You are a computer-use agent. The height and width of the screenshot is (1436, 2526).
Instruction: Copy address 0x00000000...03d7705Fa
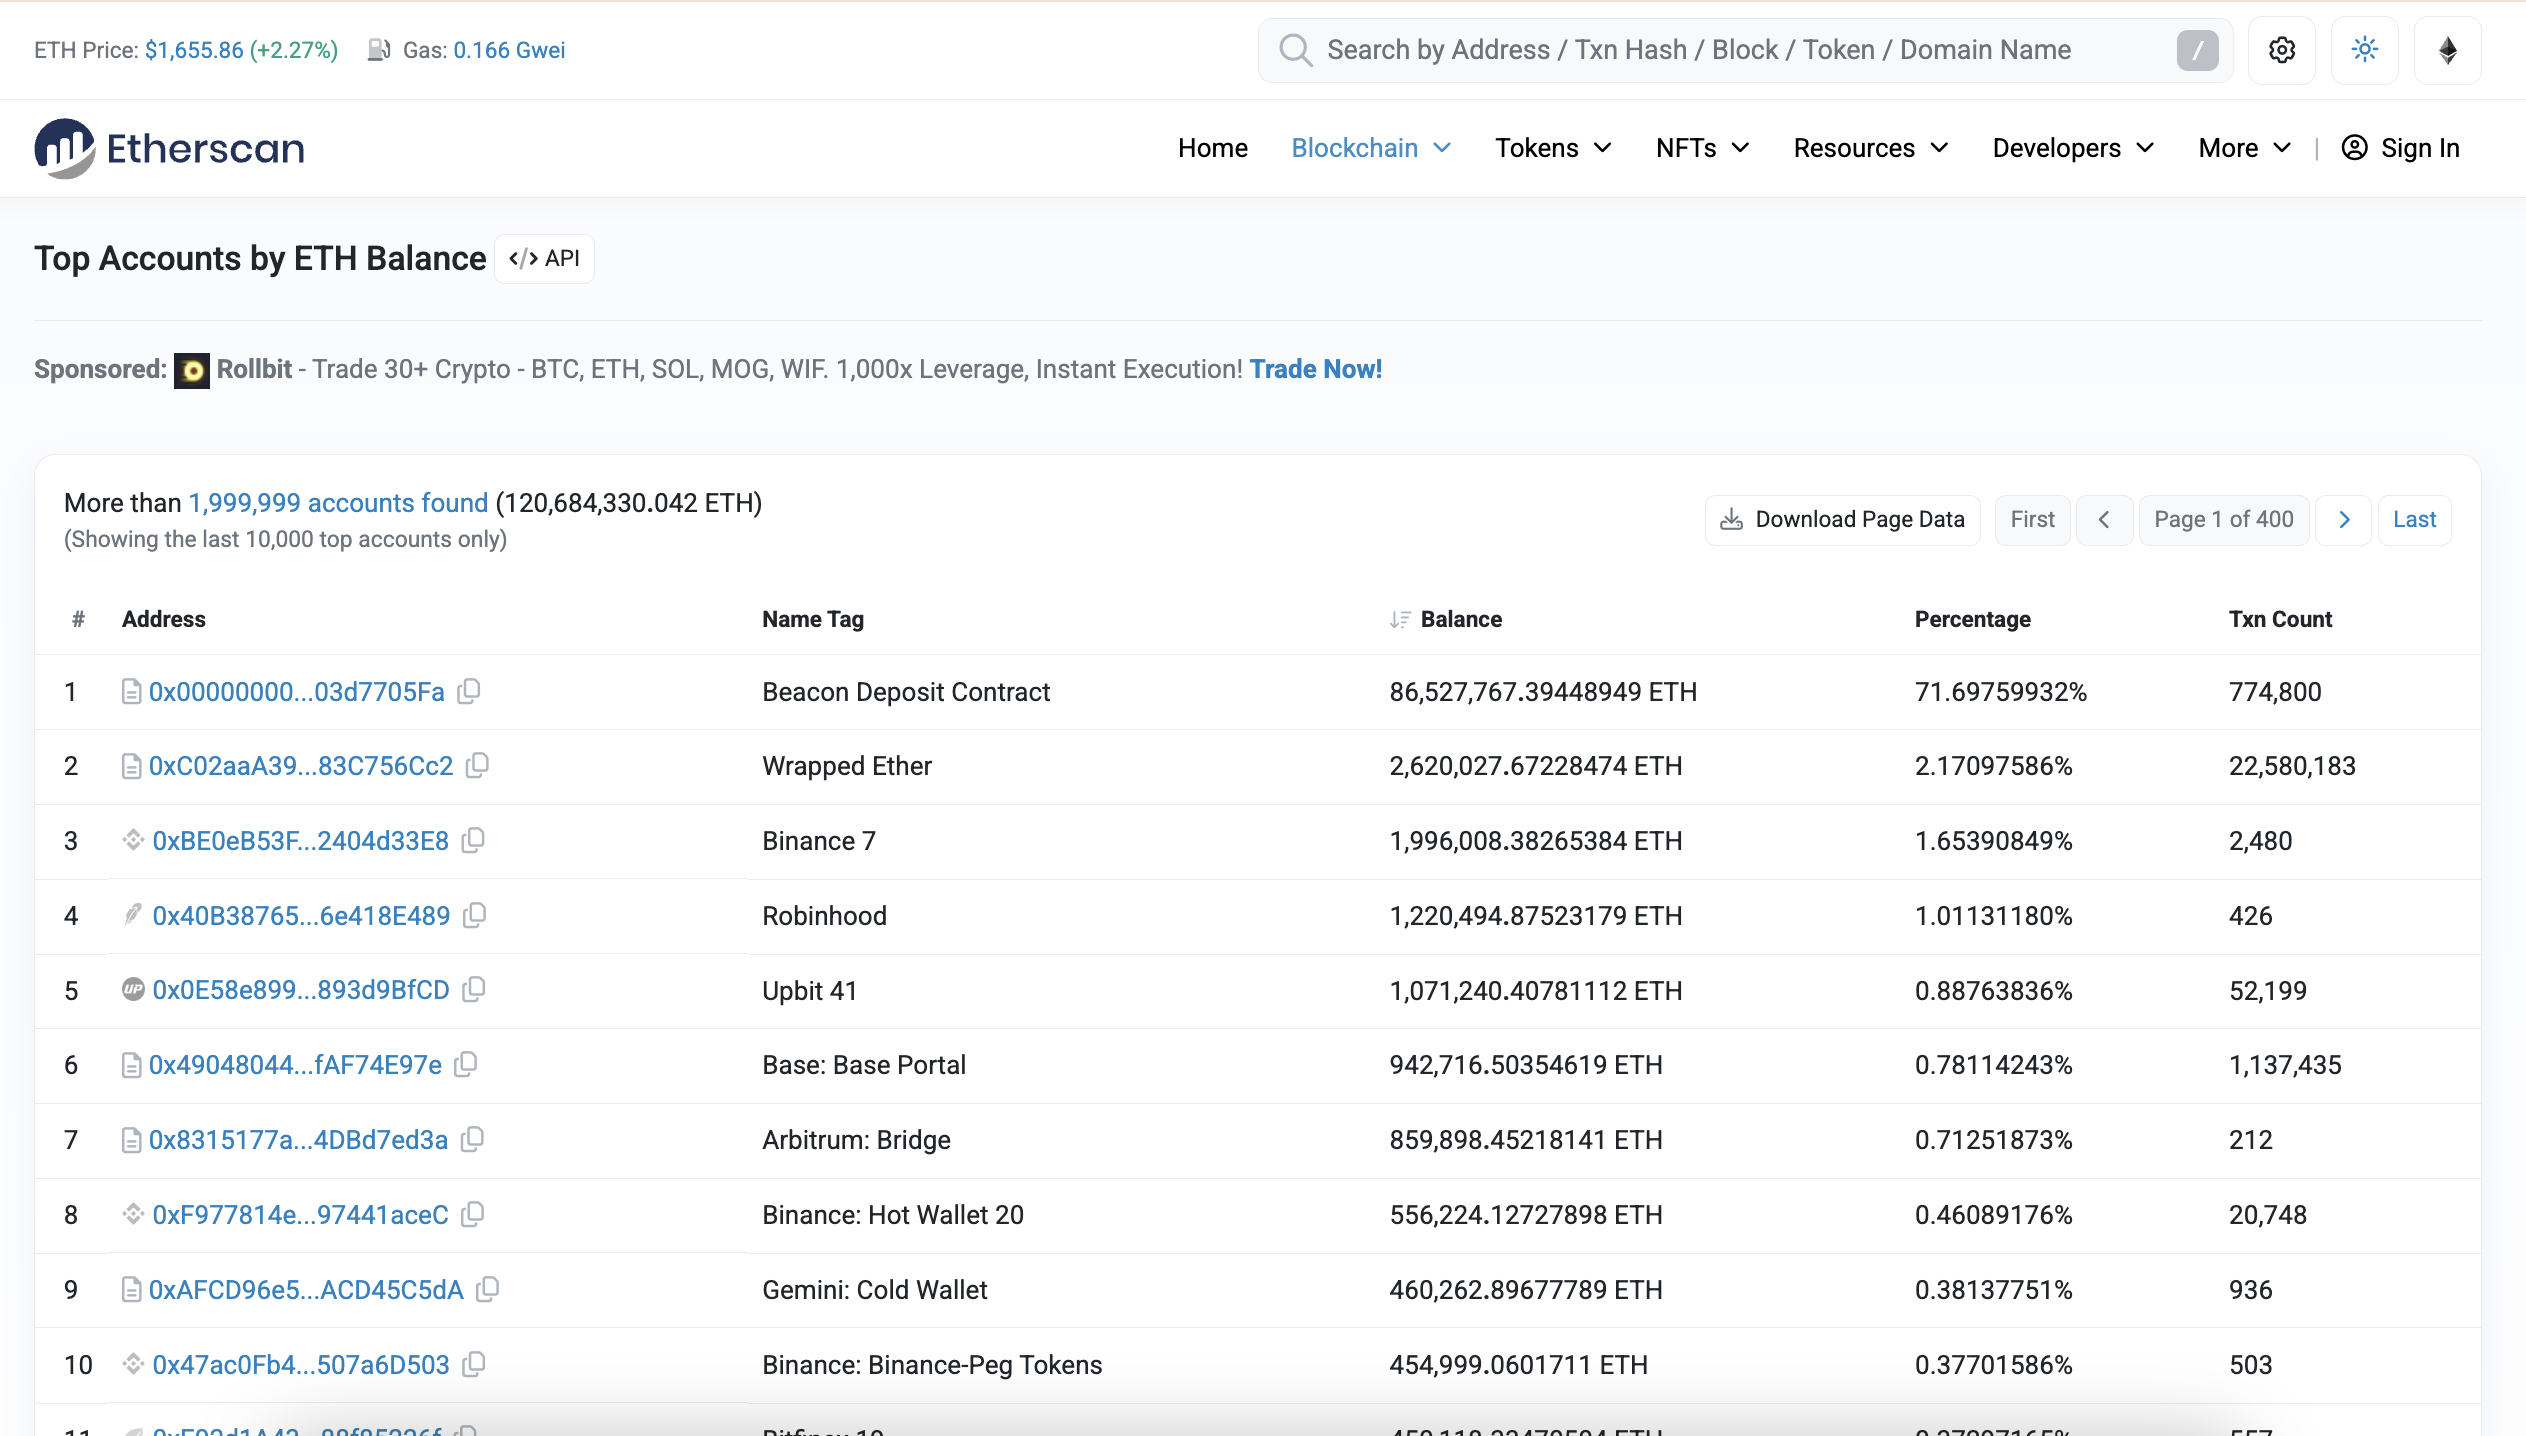469,691
